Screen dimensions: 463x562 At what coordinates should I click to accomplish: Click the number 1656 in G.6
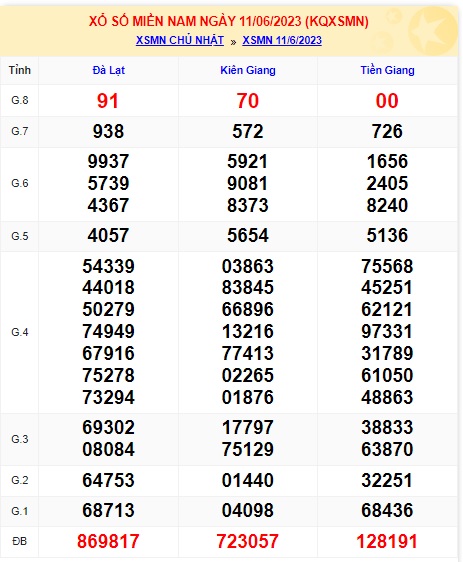coord(387,161)
